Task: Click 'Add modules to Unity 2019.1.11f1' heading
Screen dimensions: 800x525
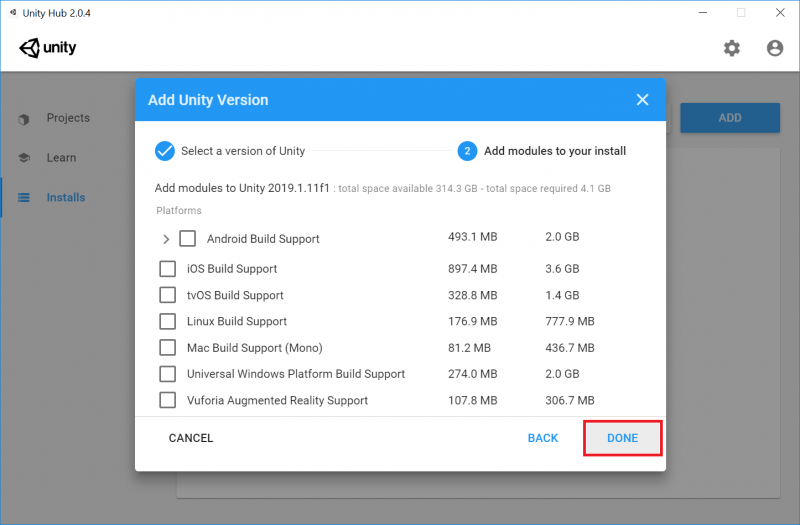Action: pos(242,188)
